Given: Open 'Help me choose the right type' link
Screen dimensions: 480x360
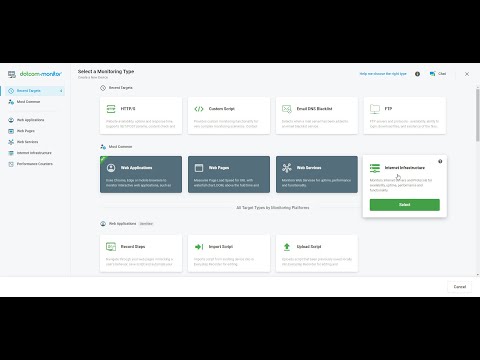Looking at the screenshot, I should pyautogui.click(x=383, y=74).
